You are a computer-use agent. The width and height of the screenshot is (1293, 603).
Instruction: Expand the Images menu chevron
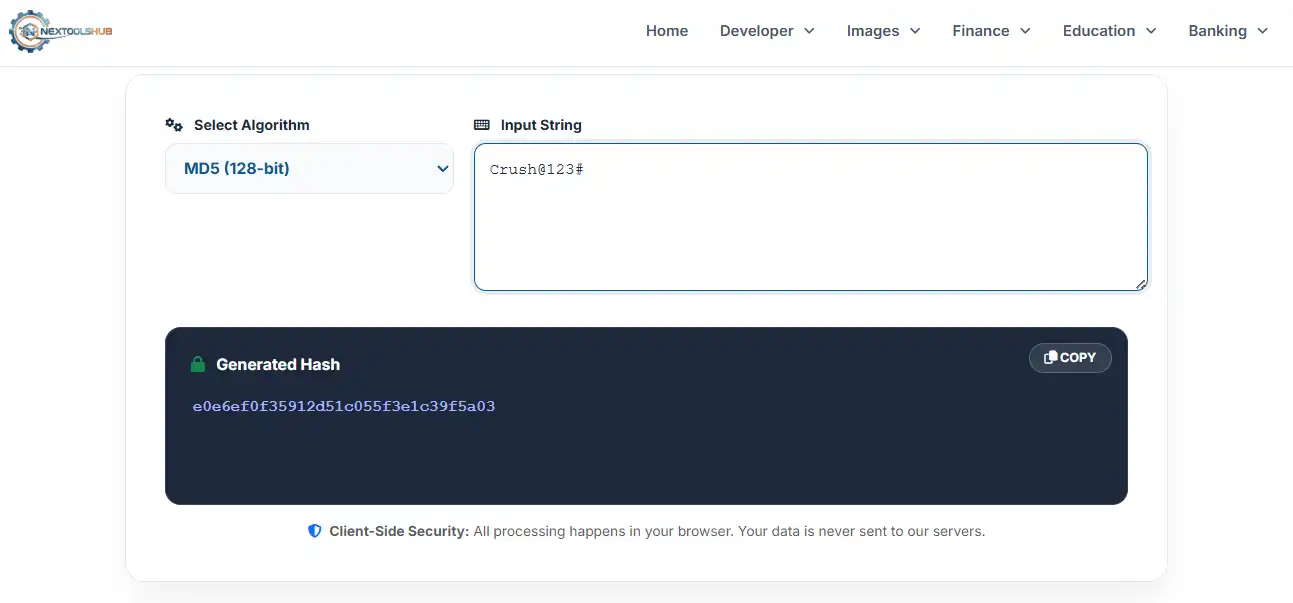tap(915, 31)
